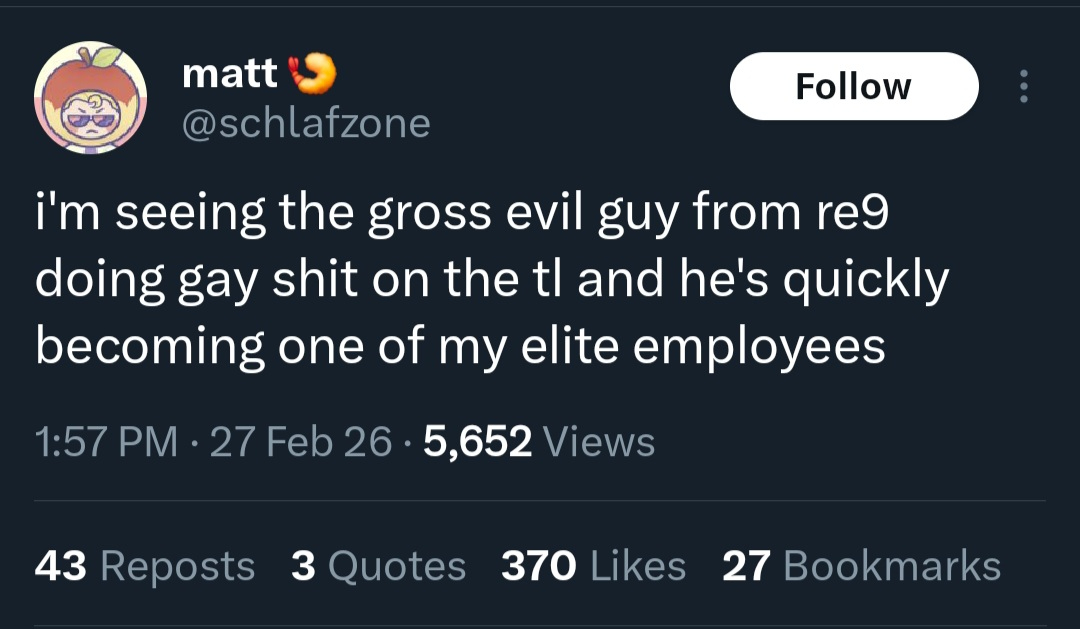Click the 27 Bookmarks stat
1080x629 pixels.
click(861, 566)
